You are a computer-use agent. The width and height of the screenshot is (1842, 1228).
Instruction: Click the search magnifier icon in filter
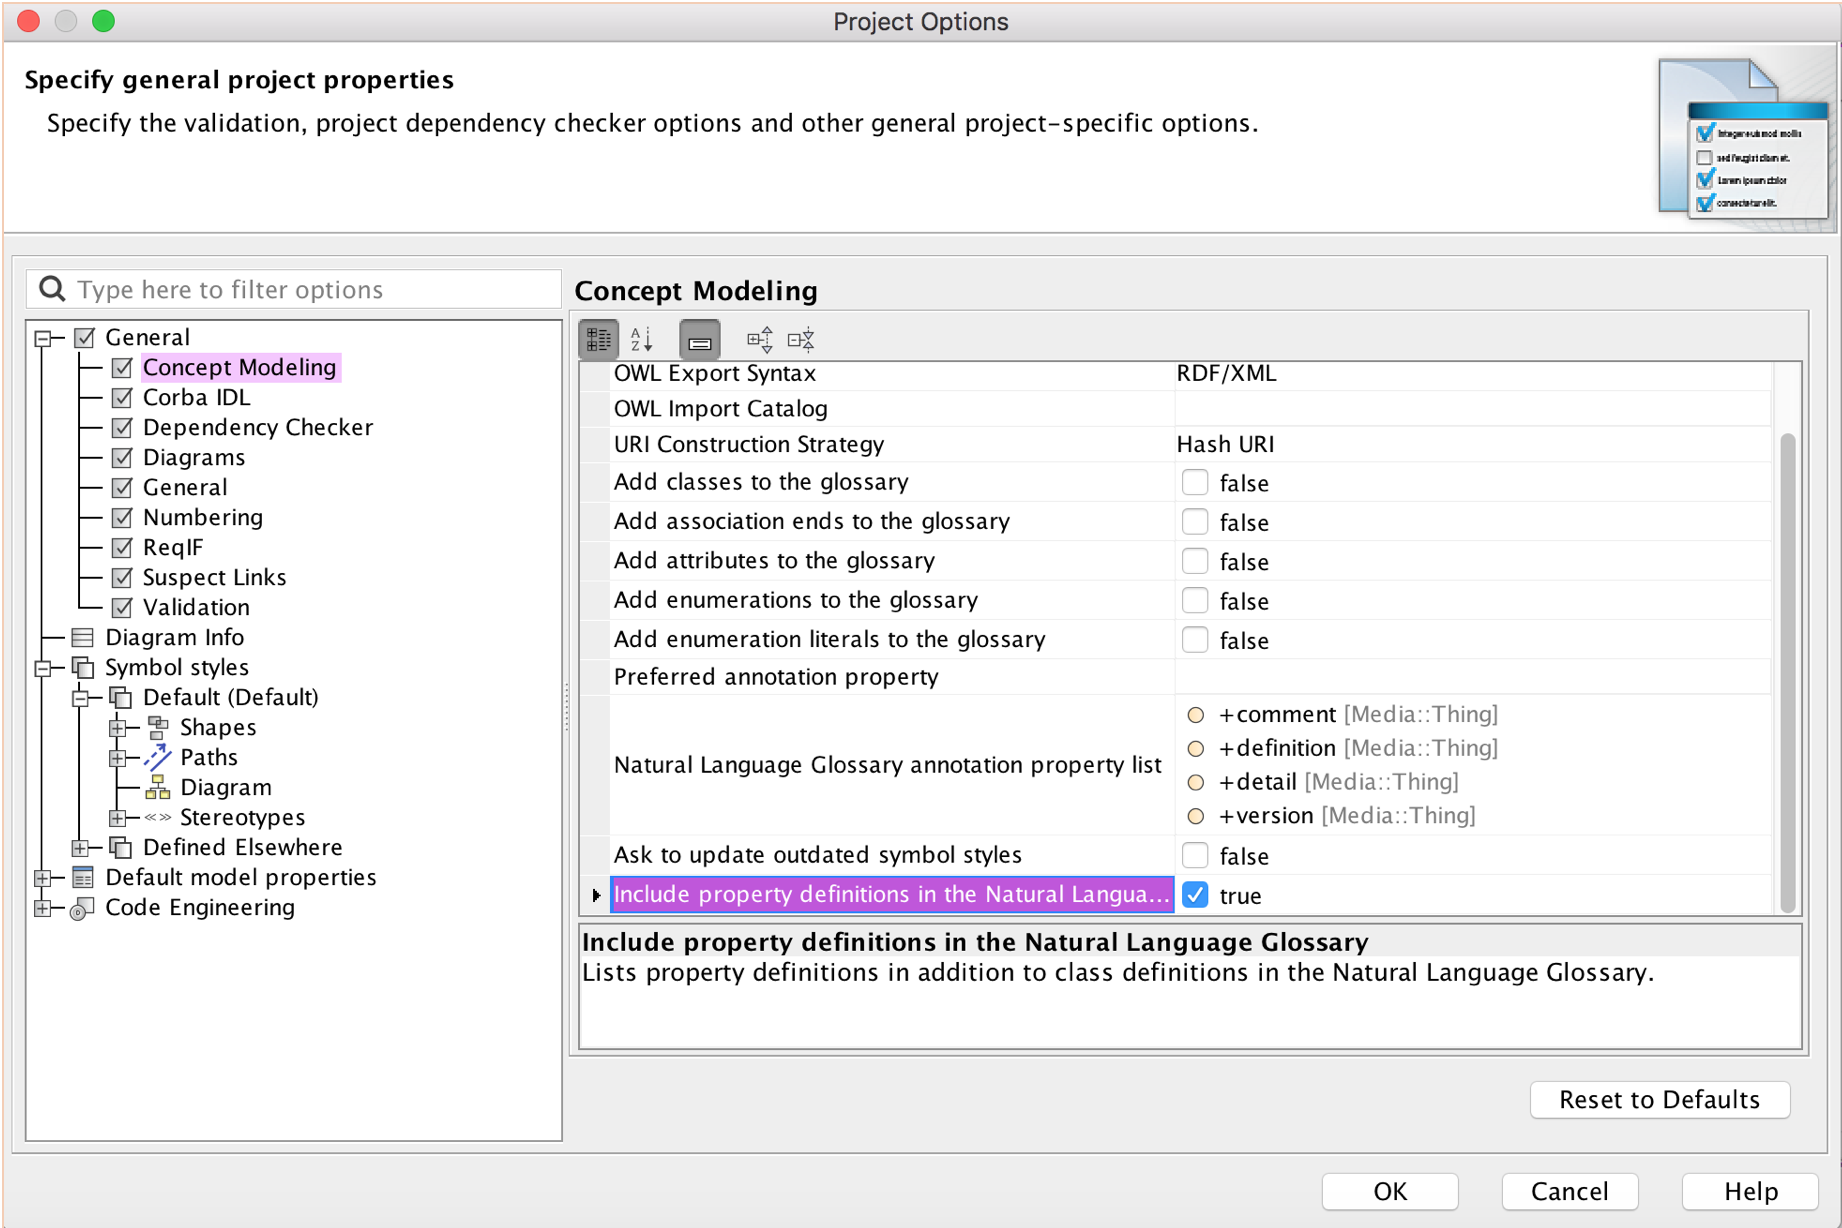click(x=52, y=289)
